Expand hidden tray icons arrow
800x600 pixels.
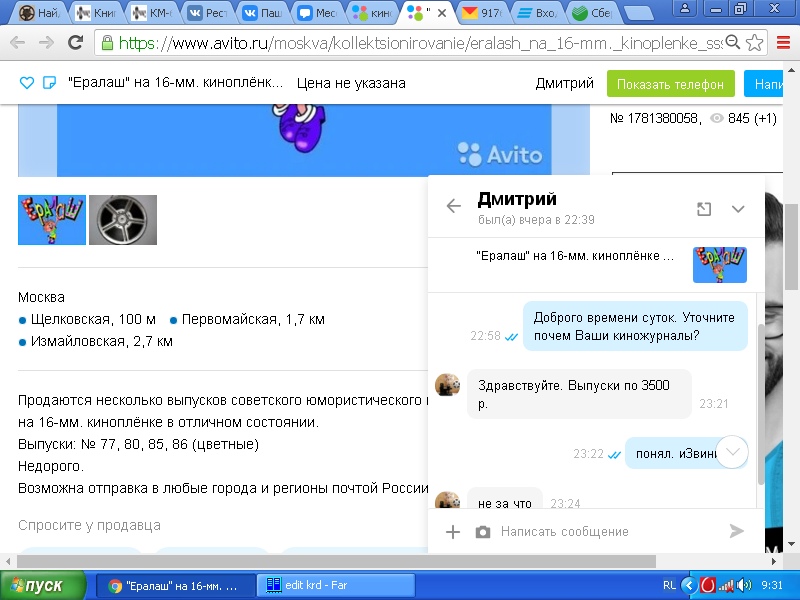689,585
